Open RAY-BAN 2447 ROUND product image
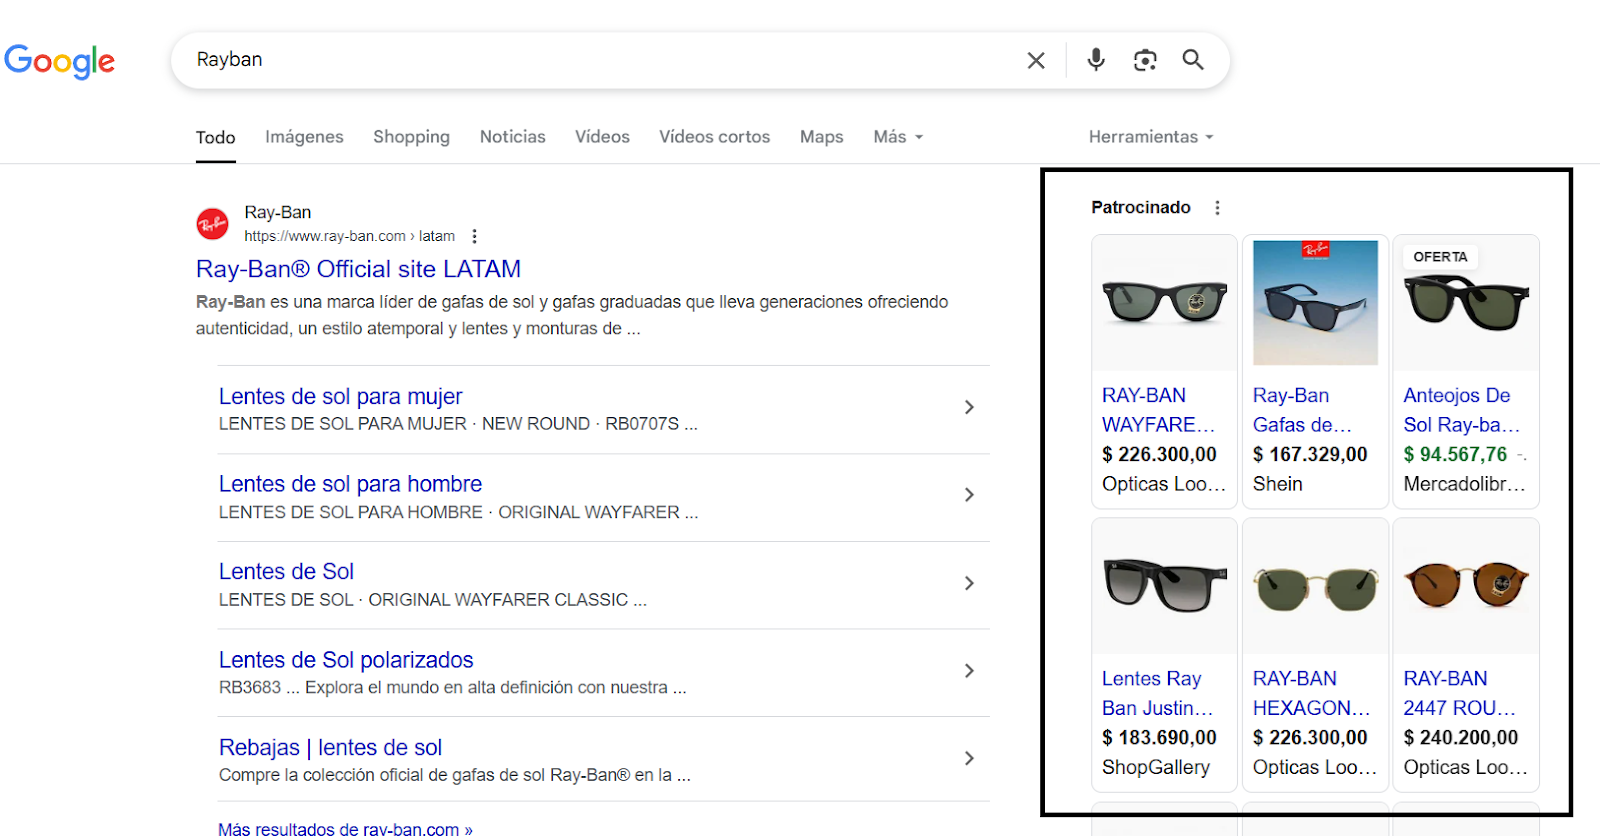 [x=1466, y=586]
